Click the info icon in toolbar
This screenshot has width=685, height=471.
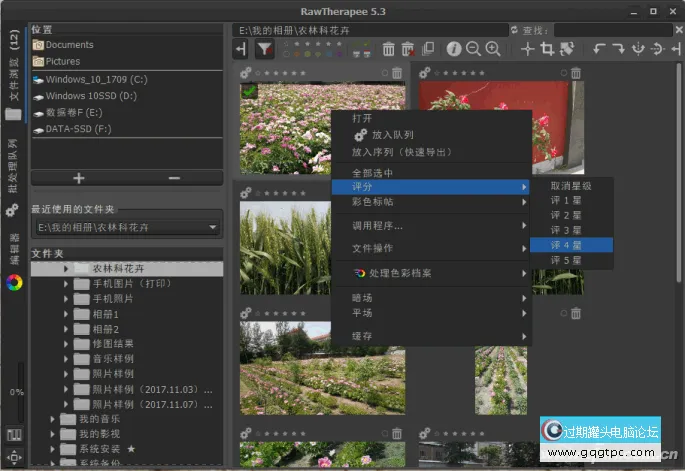[x=454, y=49]
